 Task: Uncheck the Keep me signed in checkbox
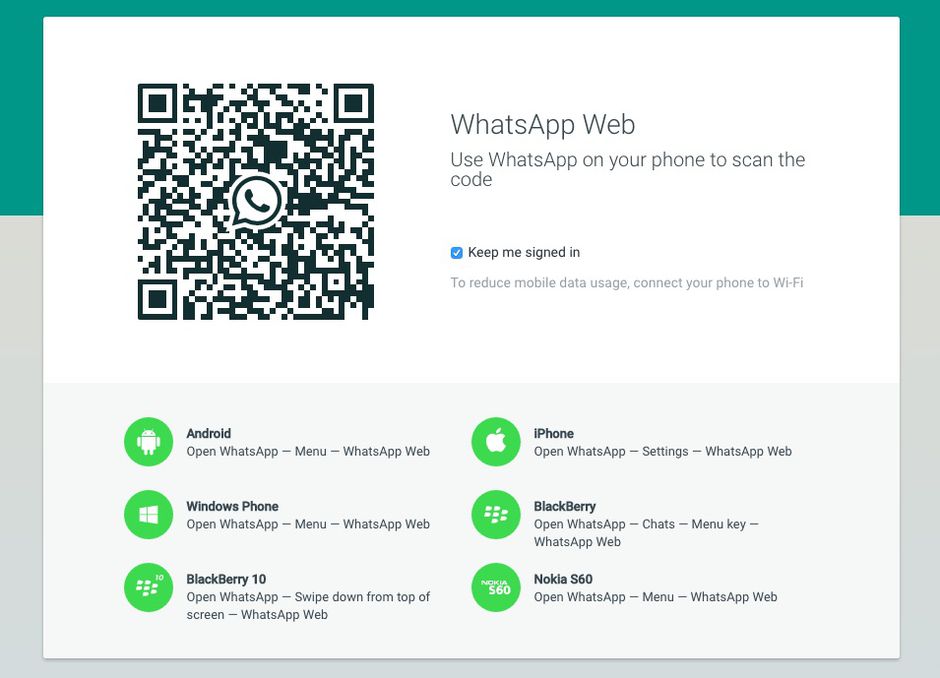click(457, 253)
